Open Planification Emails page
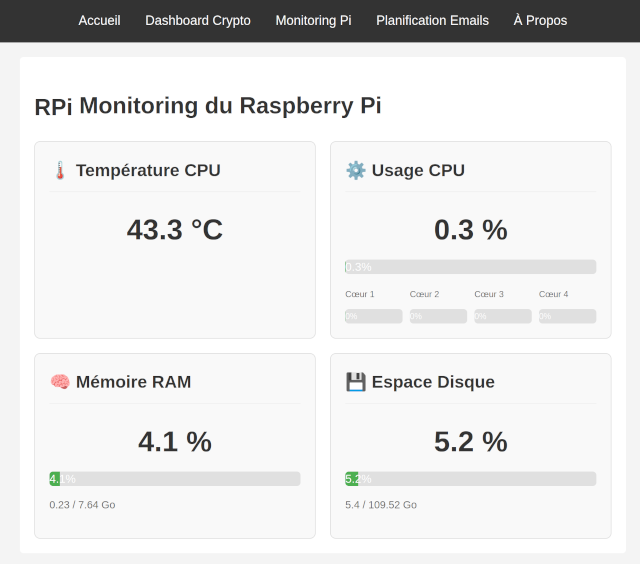 [x=432, y=20]
